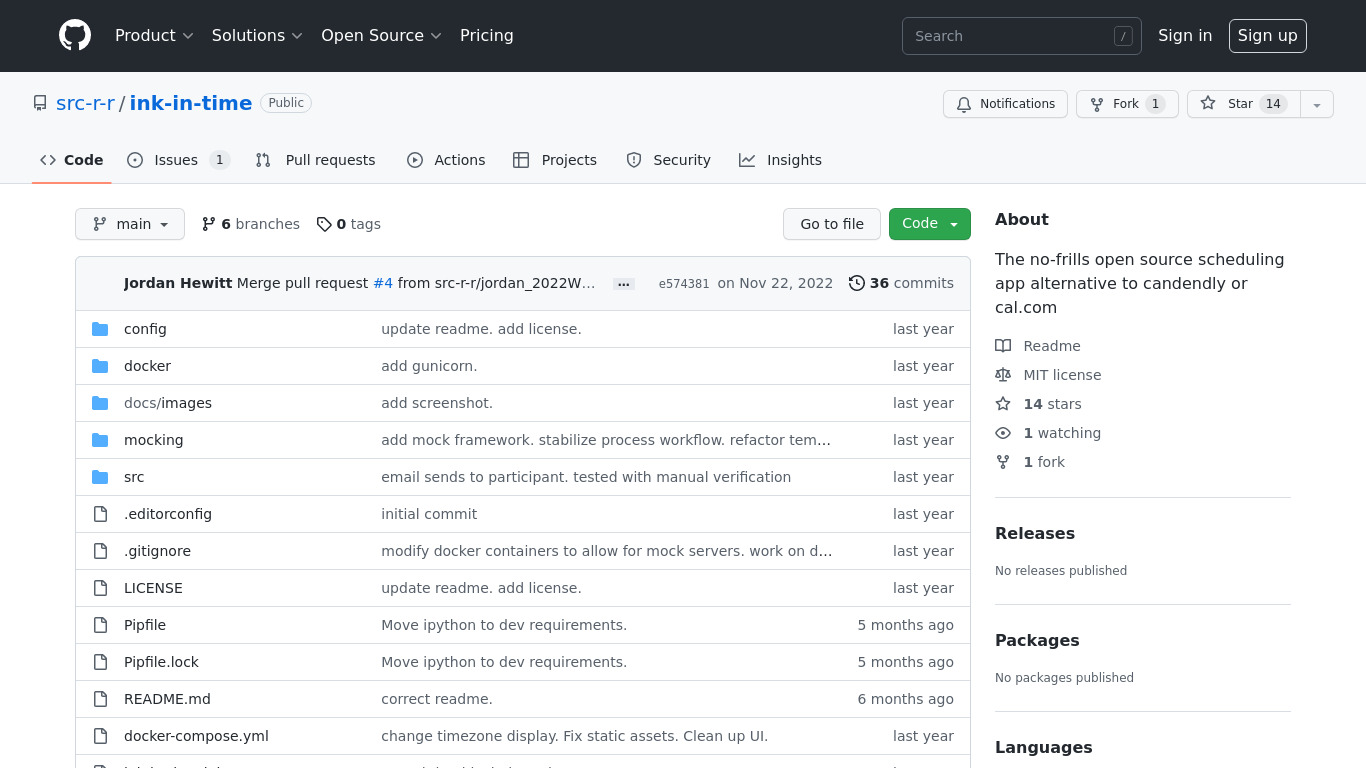Fork the repository with Fork button

click(1127, 104)
